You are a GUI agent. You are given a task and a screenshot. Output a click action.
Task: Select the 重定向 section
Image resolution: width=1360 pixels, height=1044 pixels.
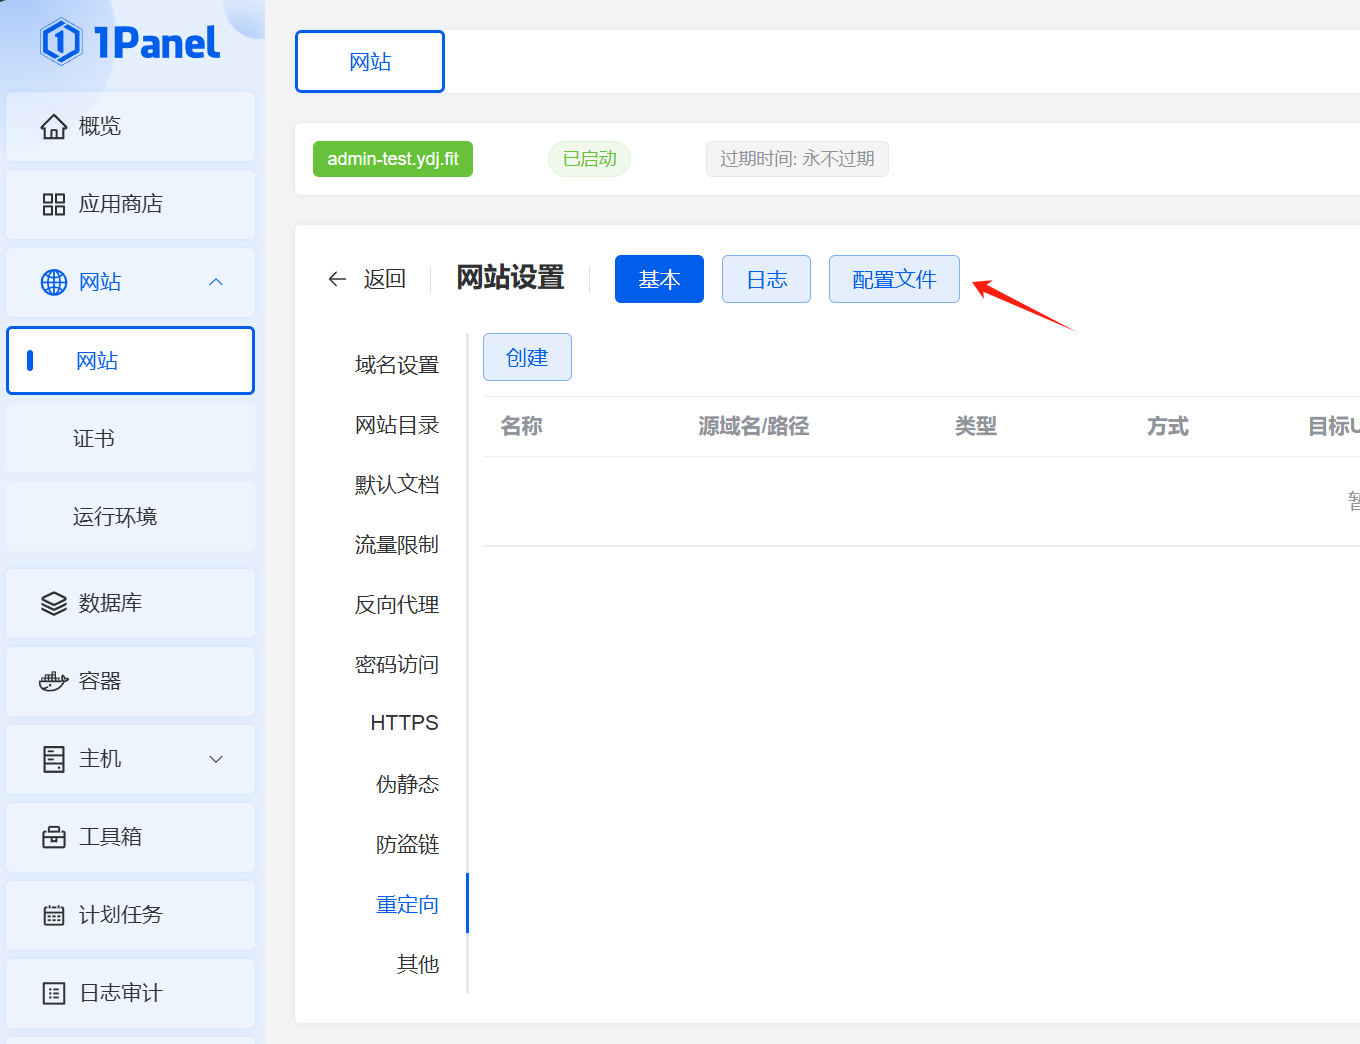[x=408, y=905]
